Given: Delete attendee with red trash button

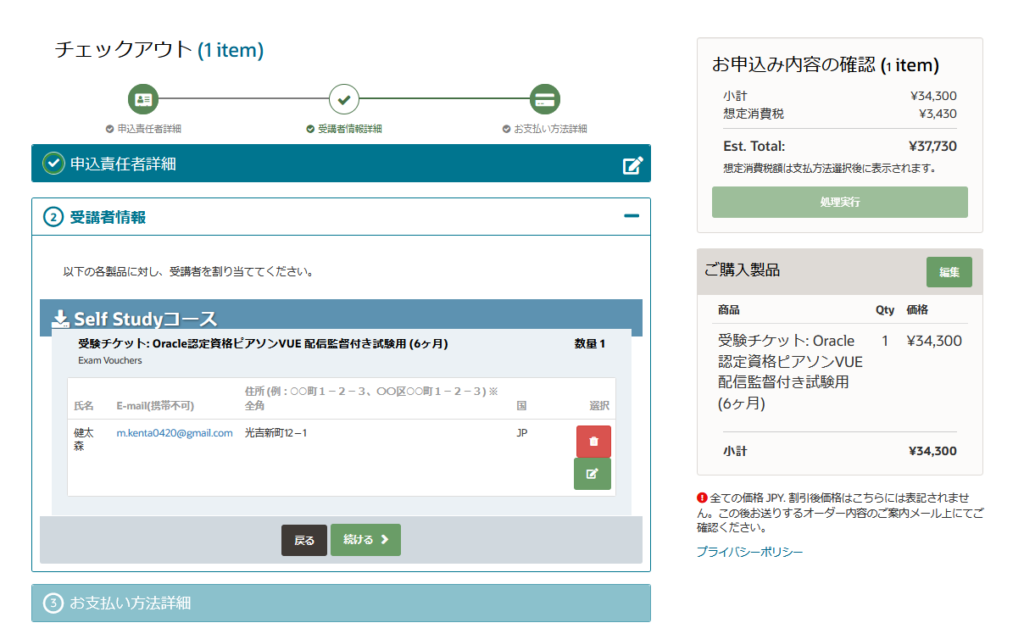Looking at the screenshot, I should (593, 441).
